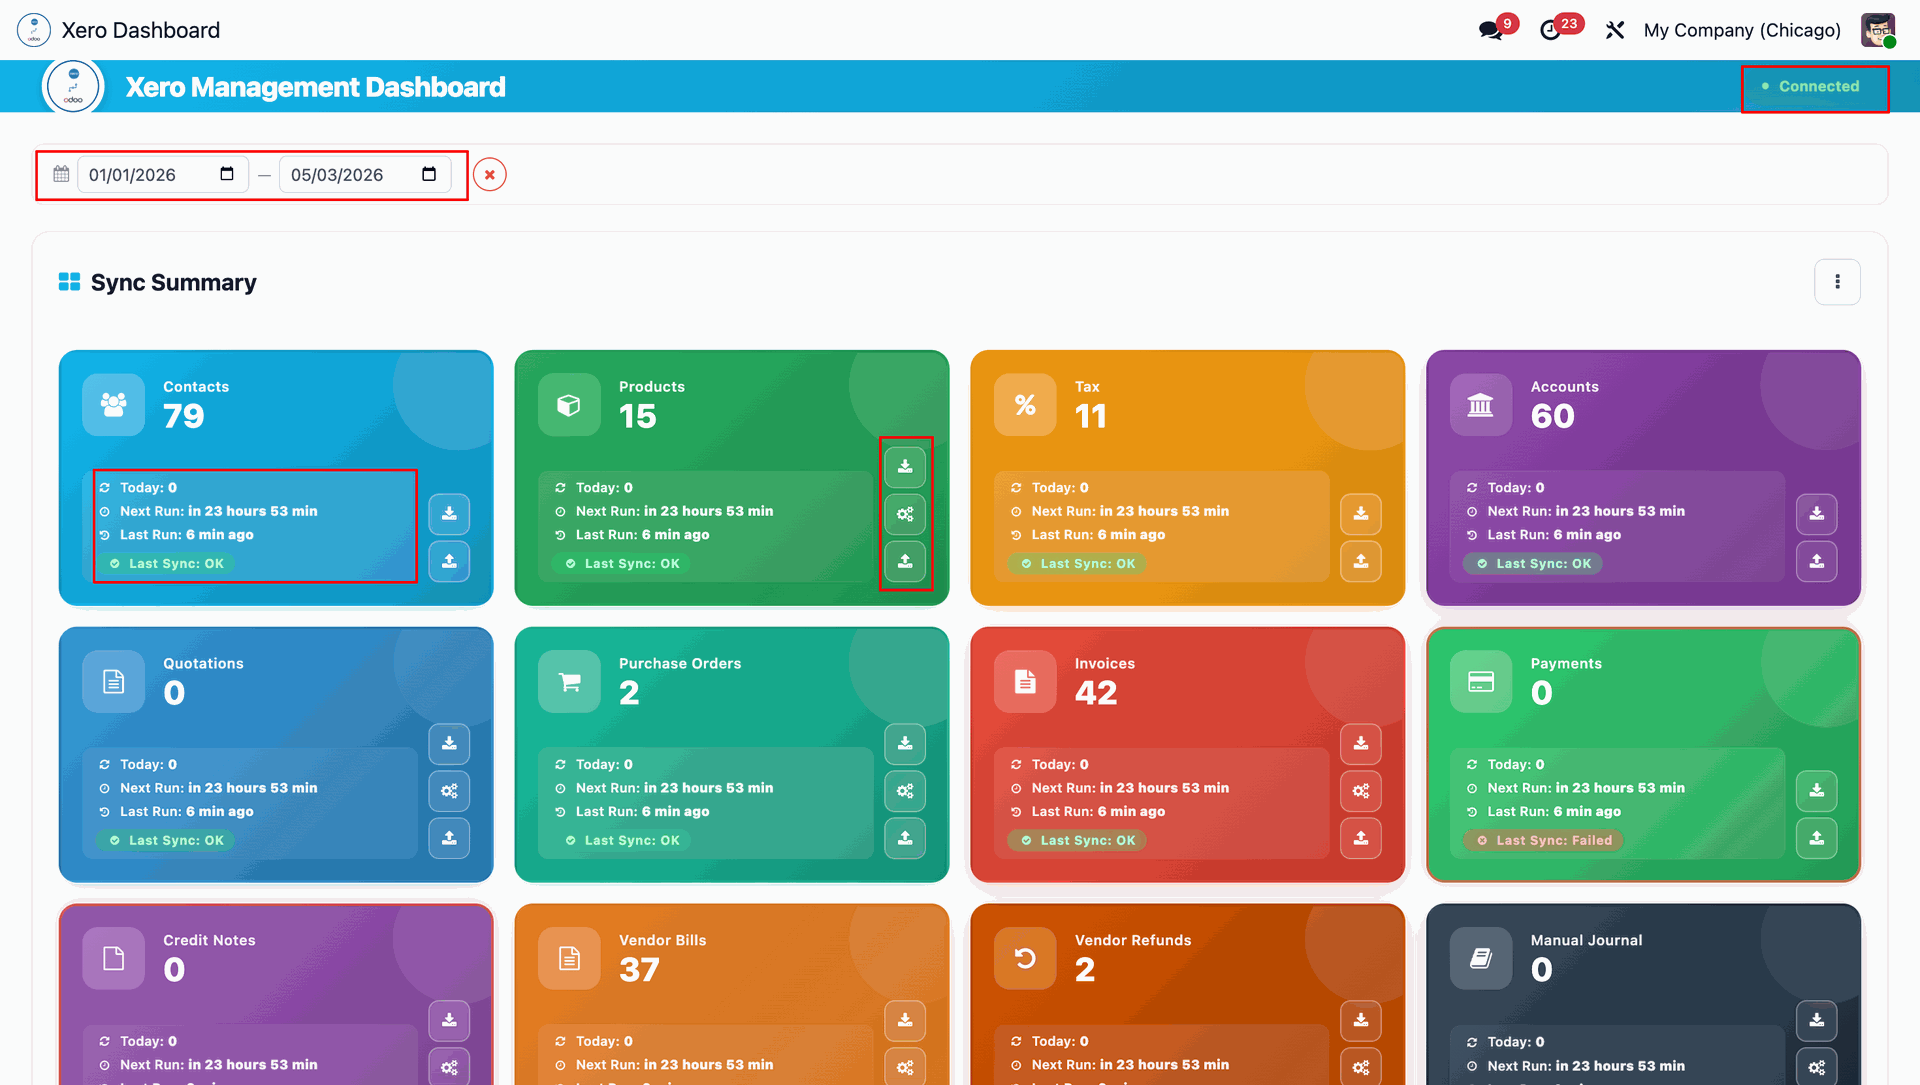The image size is (1920, 1085).
Task: Open My Company (Chicago) company switcher
Action: (1742, 30)
